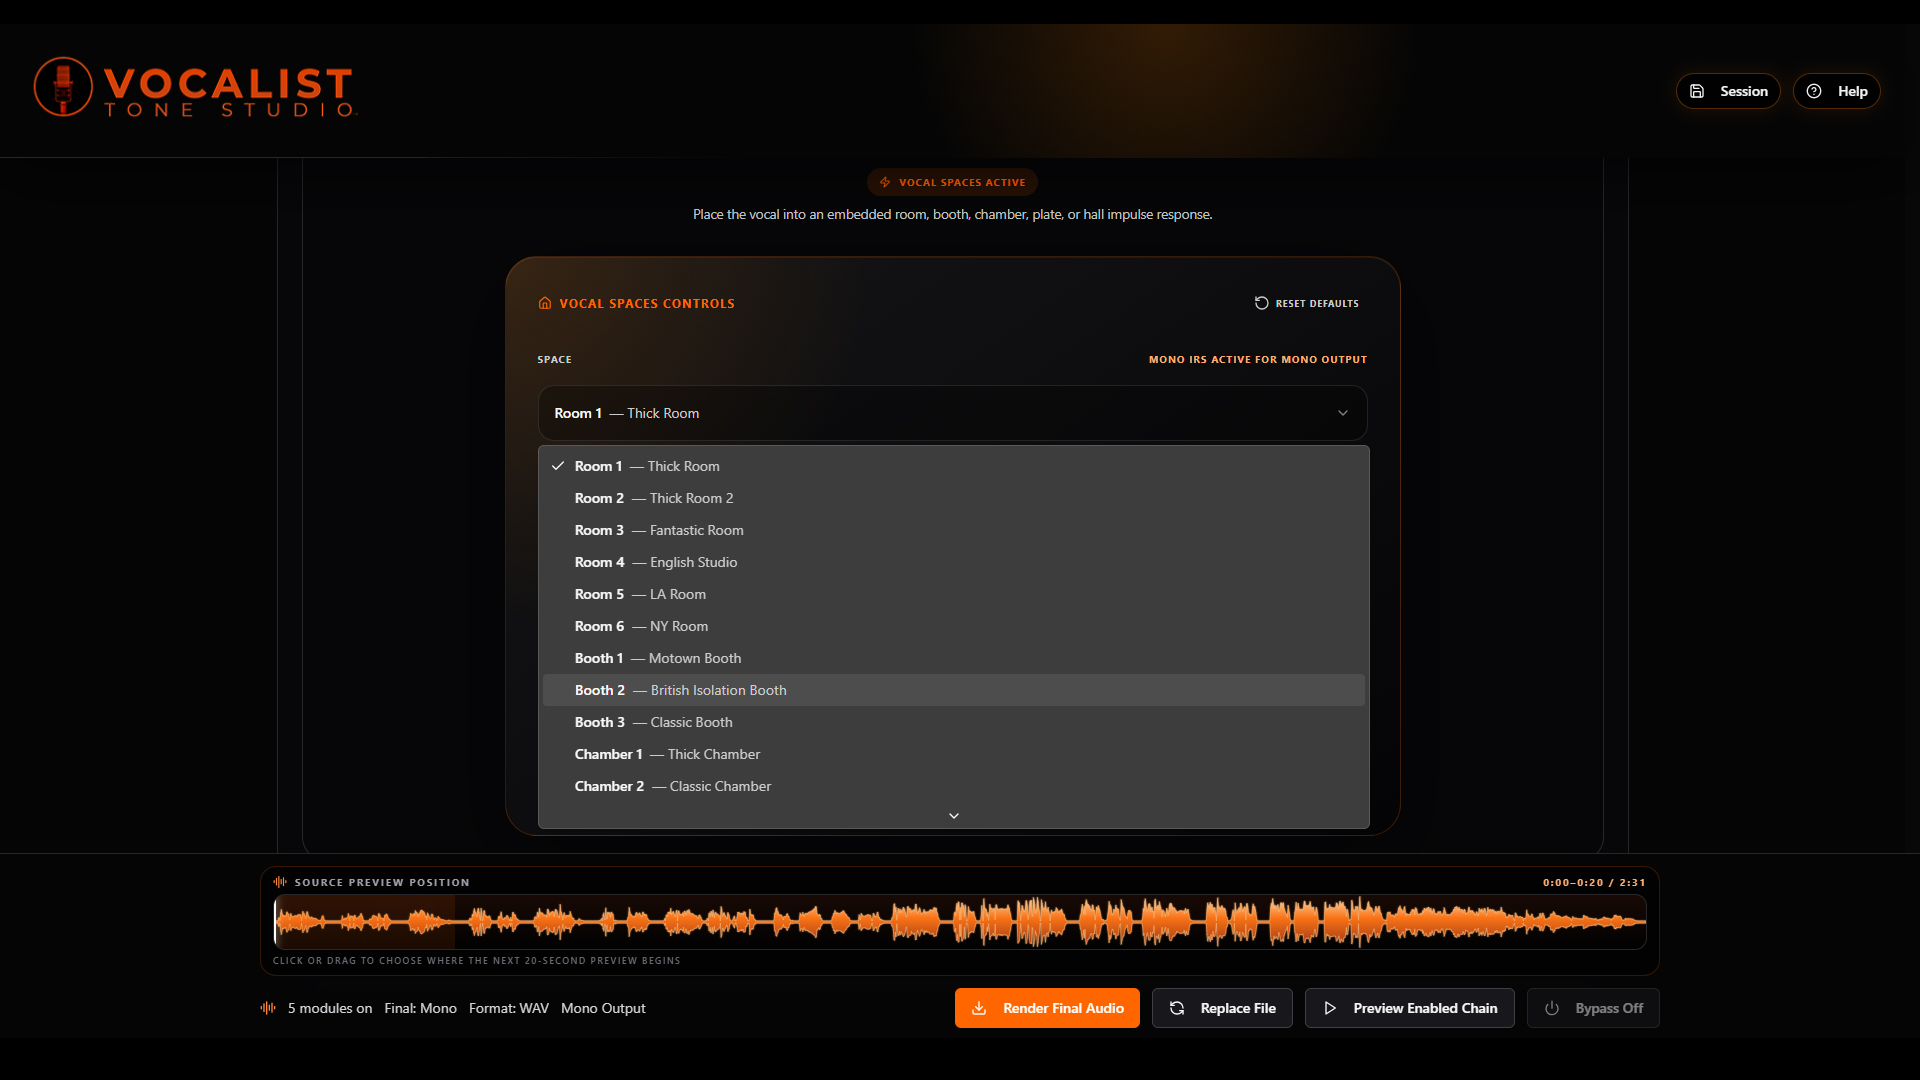The height and width of the screenshot is (1080, 1920).
Task: Click the house icon beside Vocal Spaces Controls
Action: [x=545, y=303]
